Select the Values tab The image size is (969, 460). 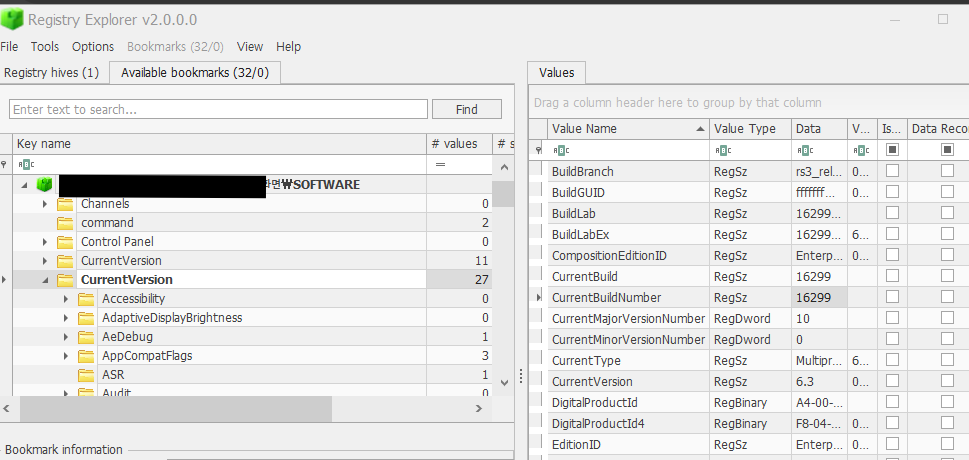pos(556,73)
